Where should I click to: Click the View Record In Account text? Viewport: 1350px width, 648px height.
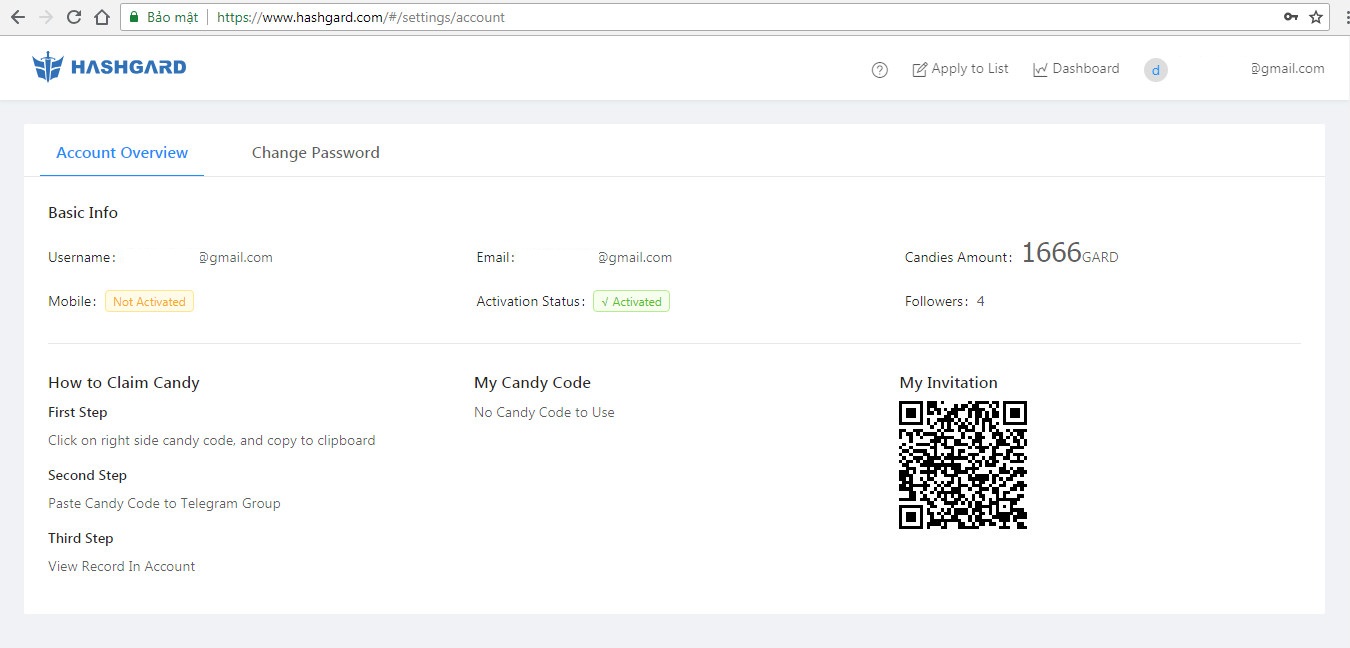coord(122,567)
